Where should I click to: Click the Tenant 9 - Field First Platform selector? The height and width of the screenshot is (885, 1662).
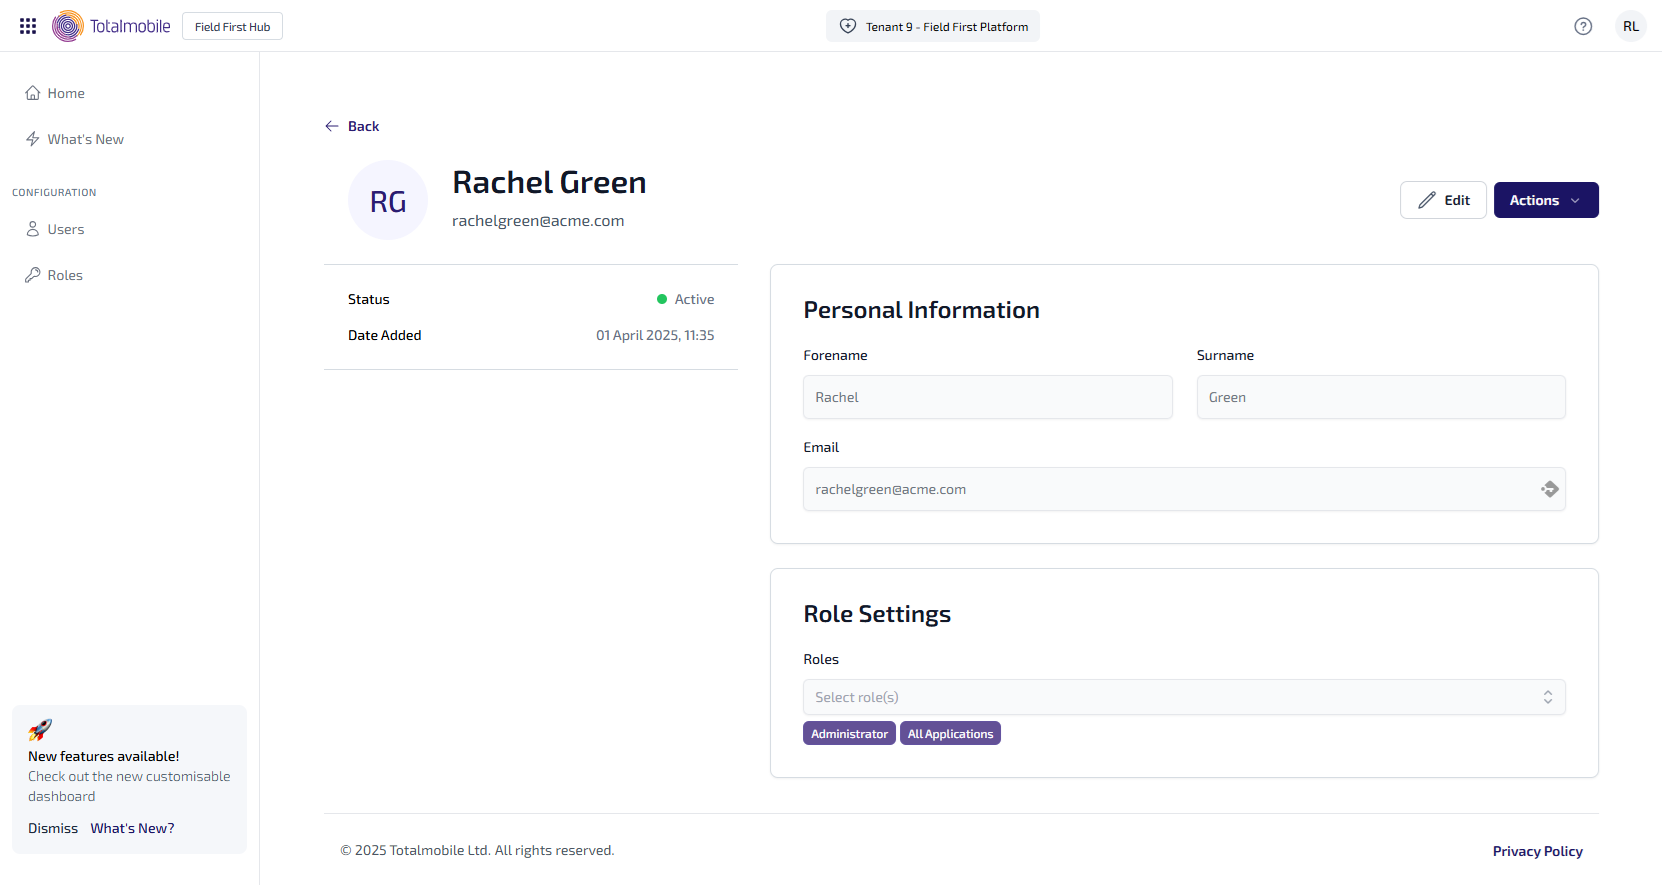coord(932,26)
